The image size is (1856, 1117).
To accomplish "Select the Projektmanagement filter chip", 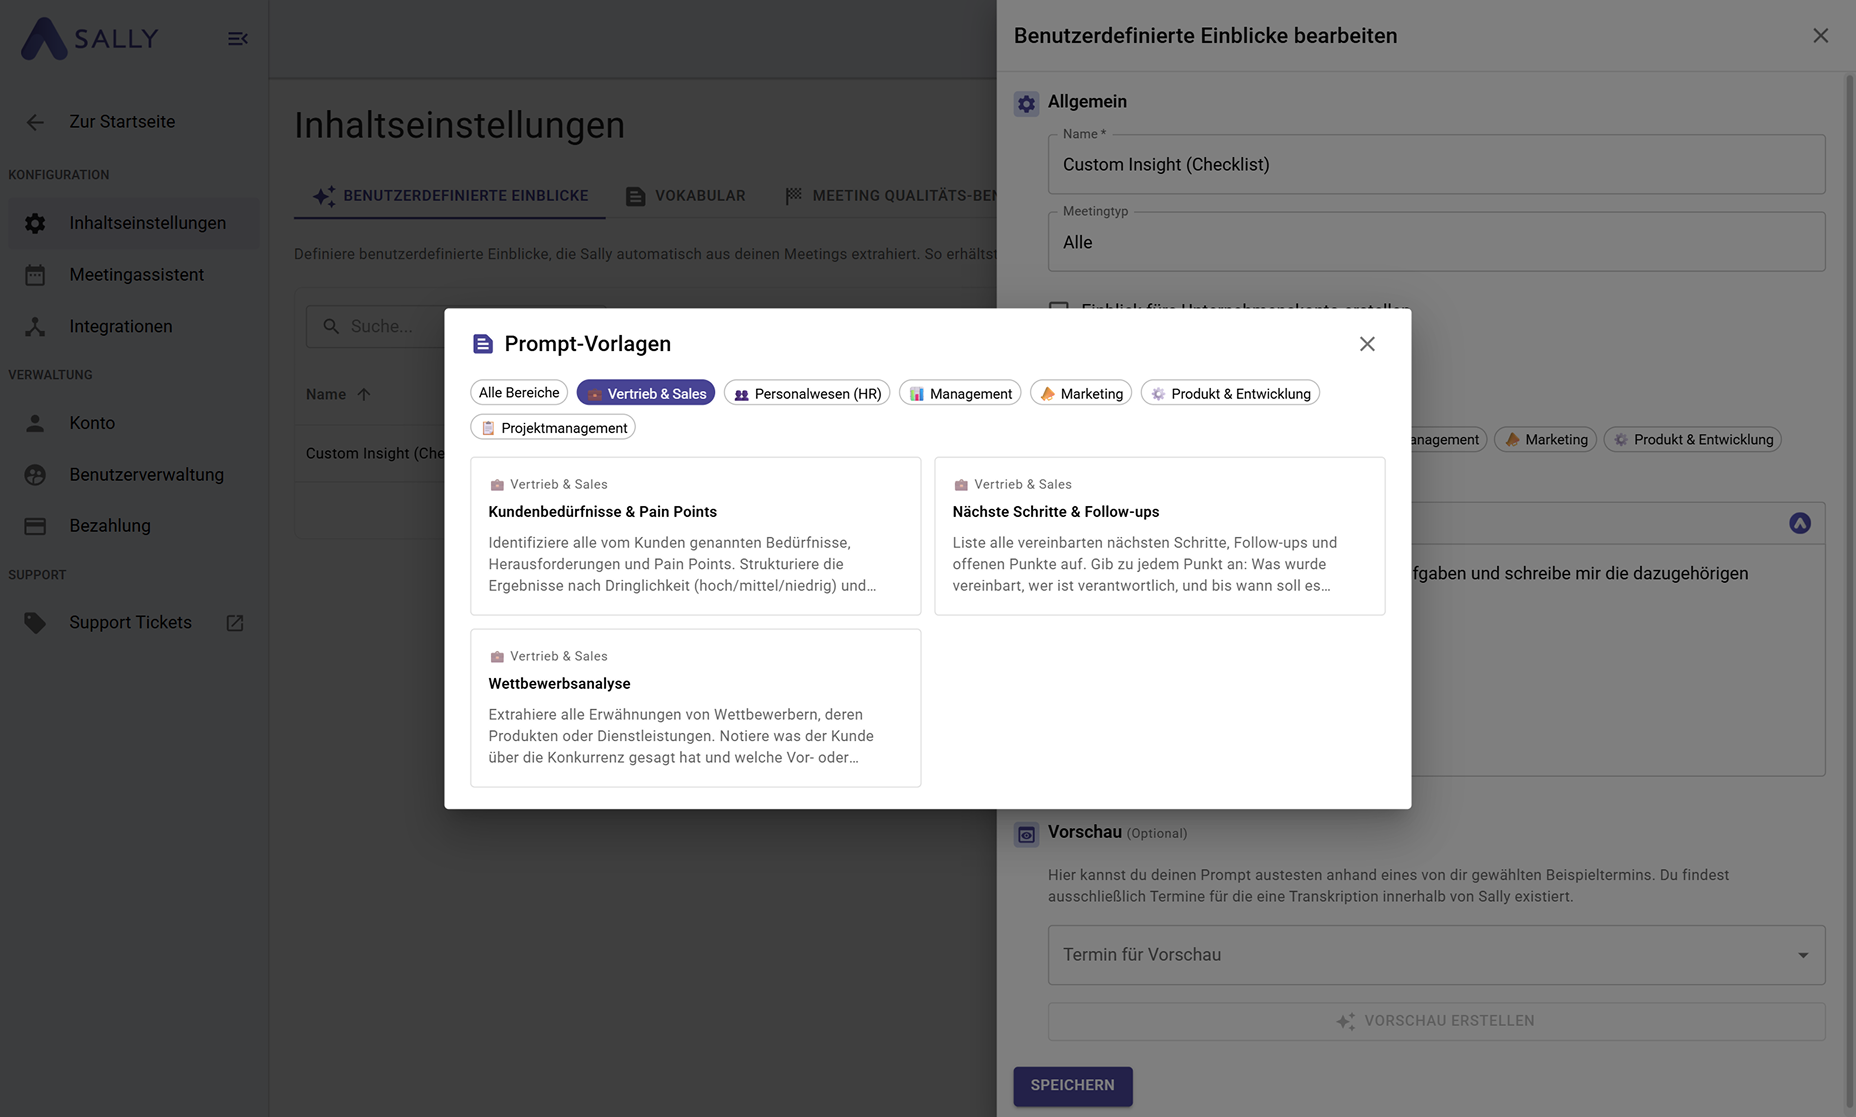I will coord(553,428).
